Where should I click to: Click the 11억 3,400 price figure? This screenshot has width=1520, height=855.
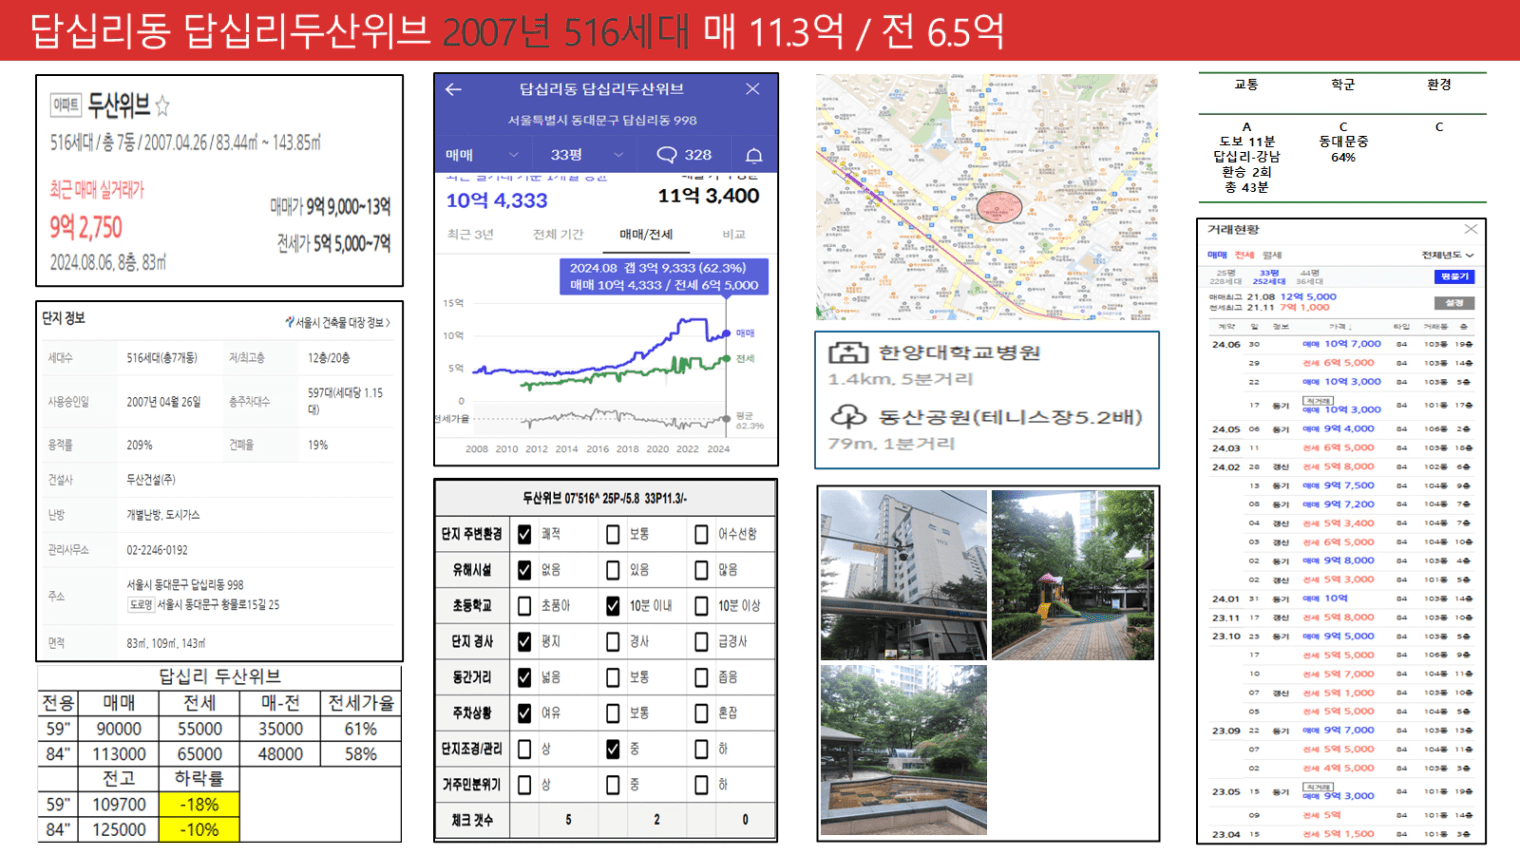point(708,196)
